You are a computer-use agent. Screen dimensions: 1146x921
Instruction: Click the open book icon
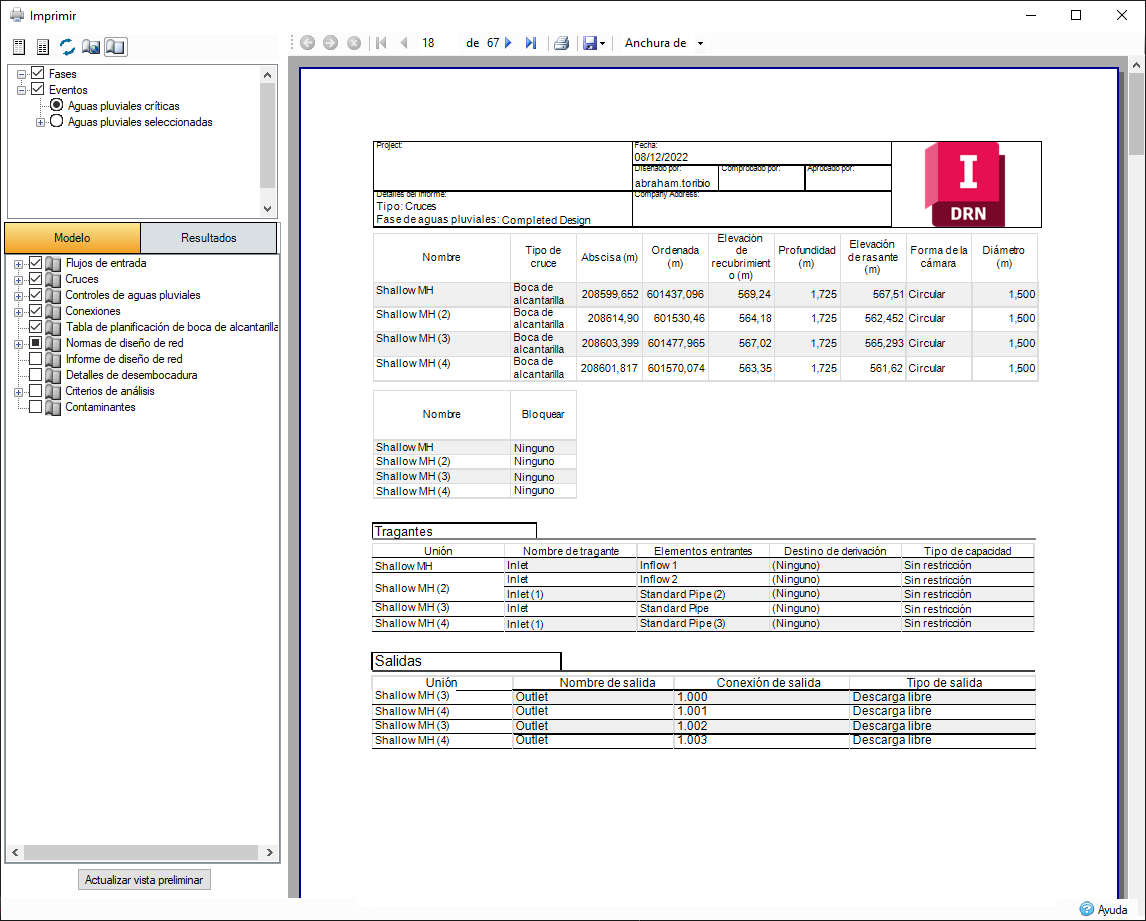(x=115, y=47)
